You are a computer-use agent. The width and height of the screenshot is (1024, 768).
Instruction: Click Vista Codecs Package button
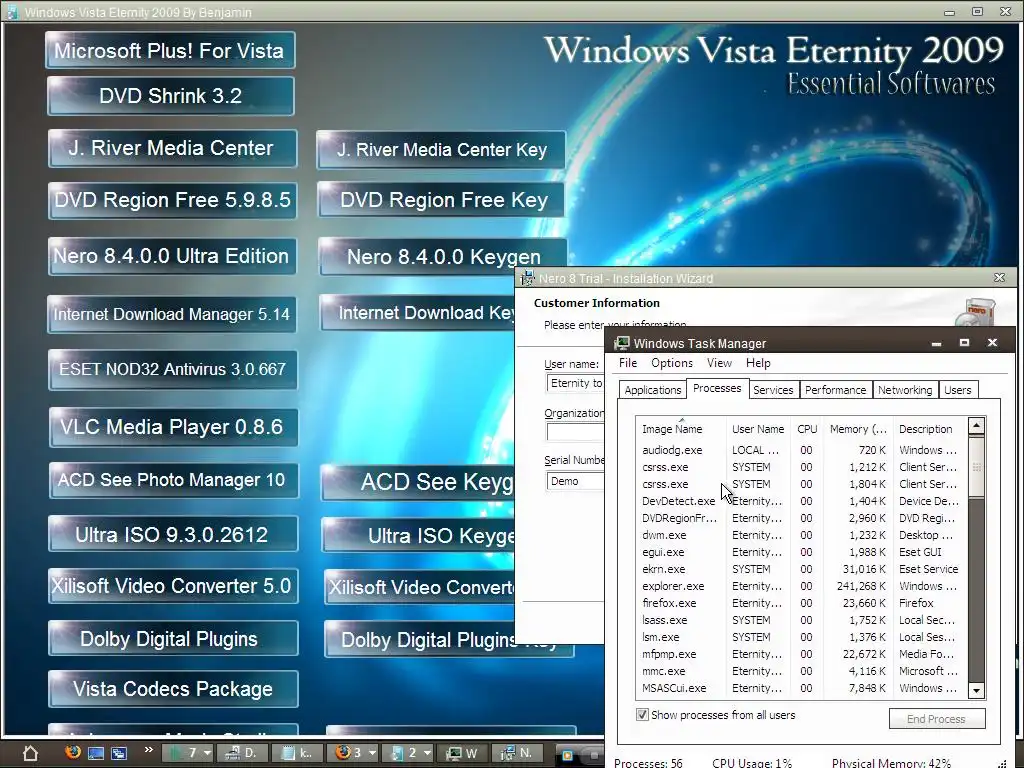173,688
